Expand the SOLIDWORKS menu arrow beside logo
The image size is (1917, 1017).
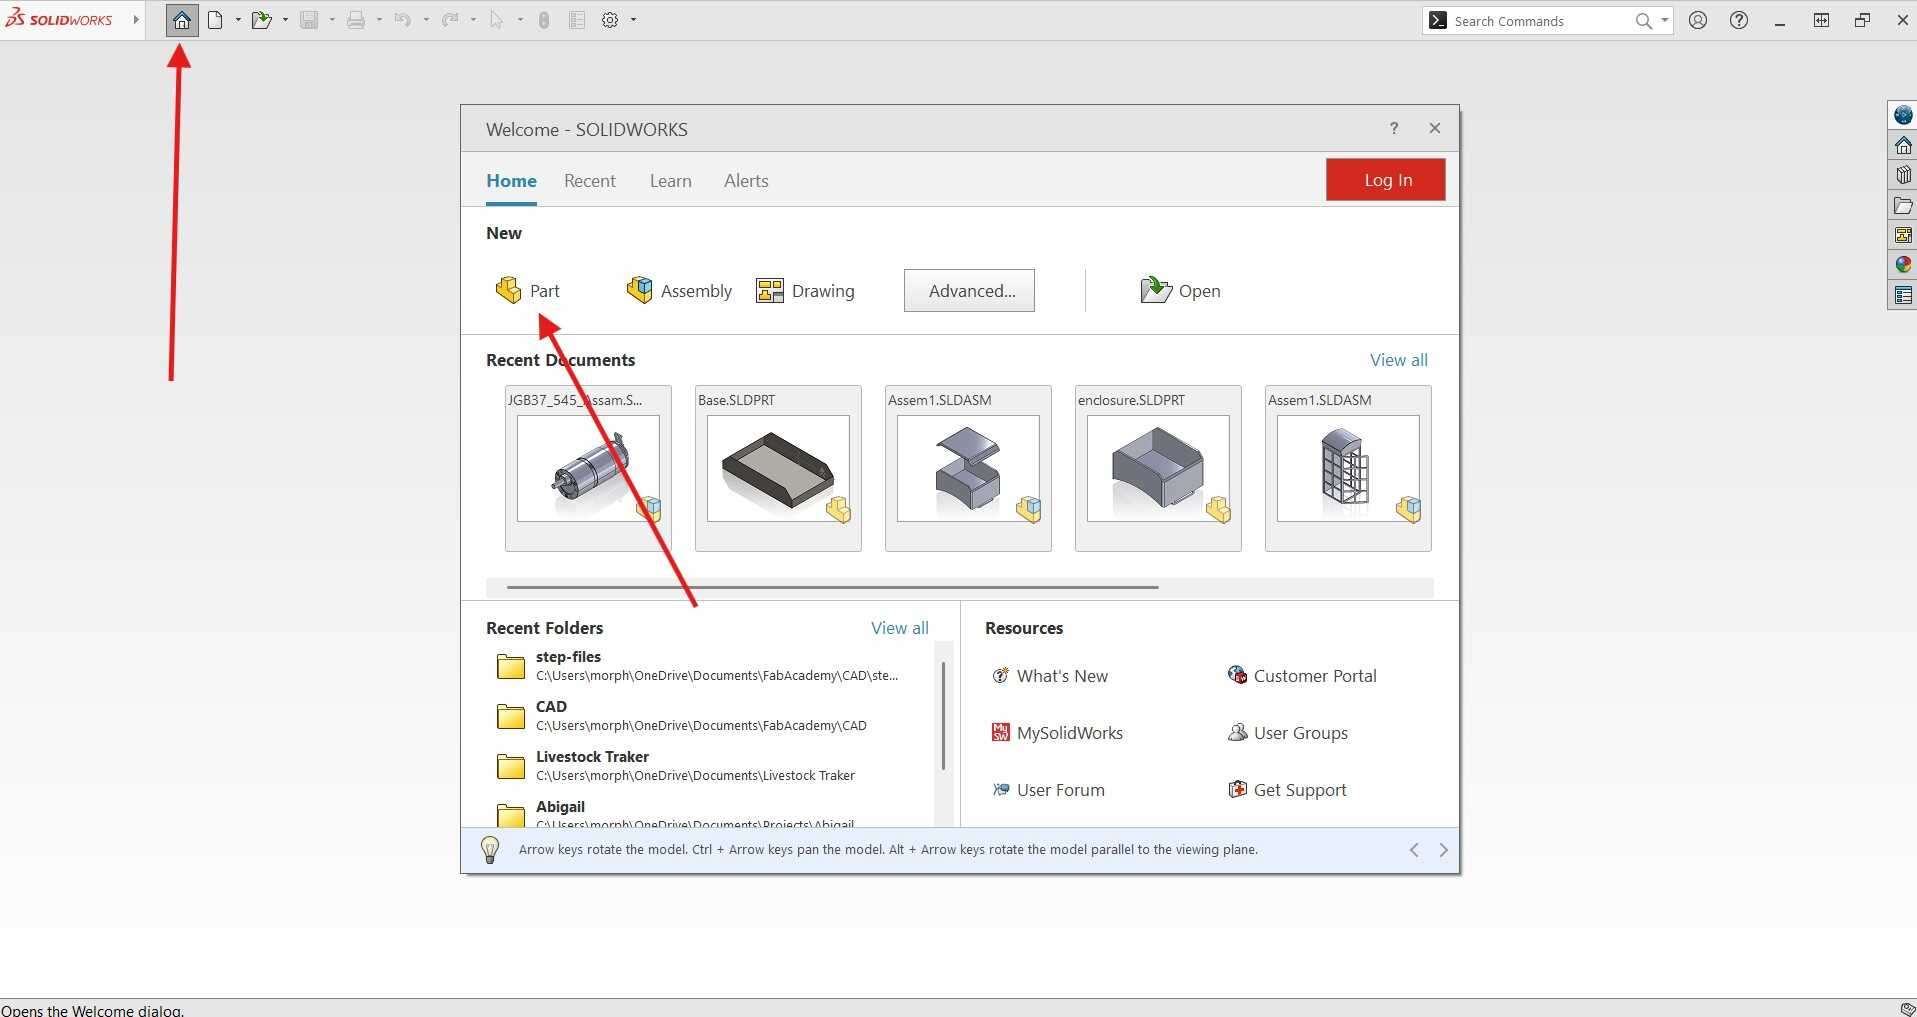(136, 19)
